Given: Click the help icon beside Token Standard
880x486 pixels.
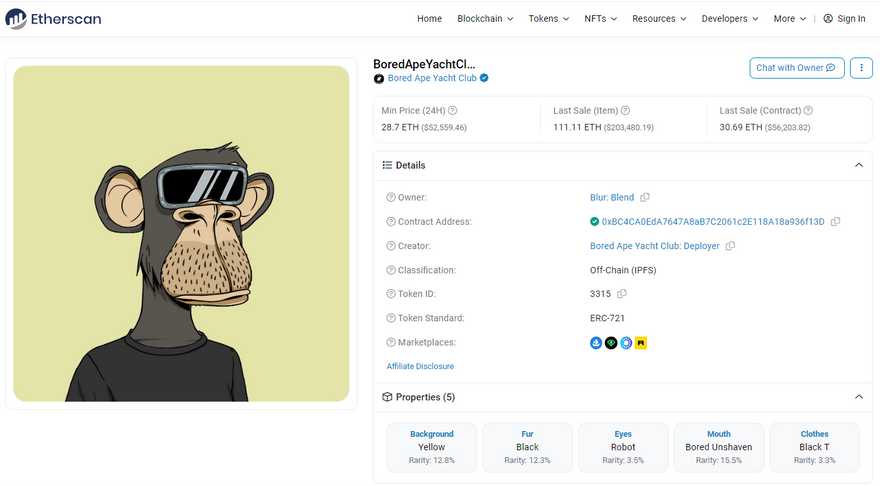Looking at the screenshot, I should tap(390, 318).
